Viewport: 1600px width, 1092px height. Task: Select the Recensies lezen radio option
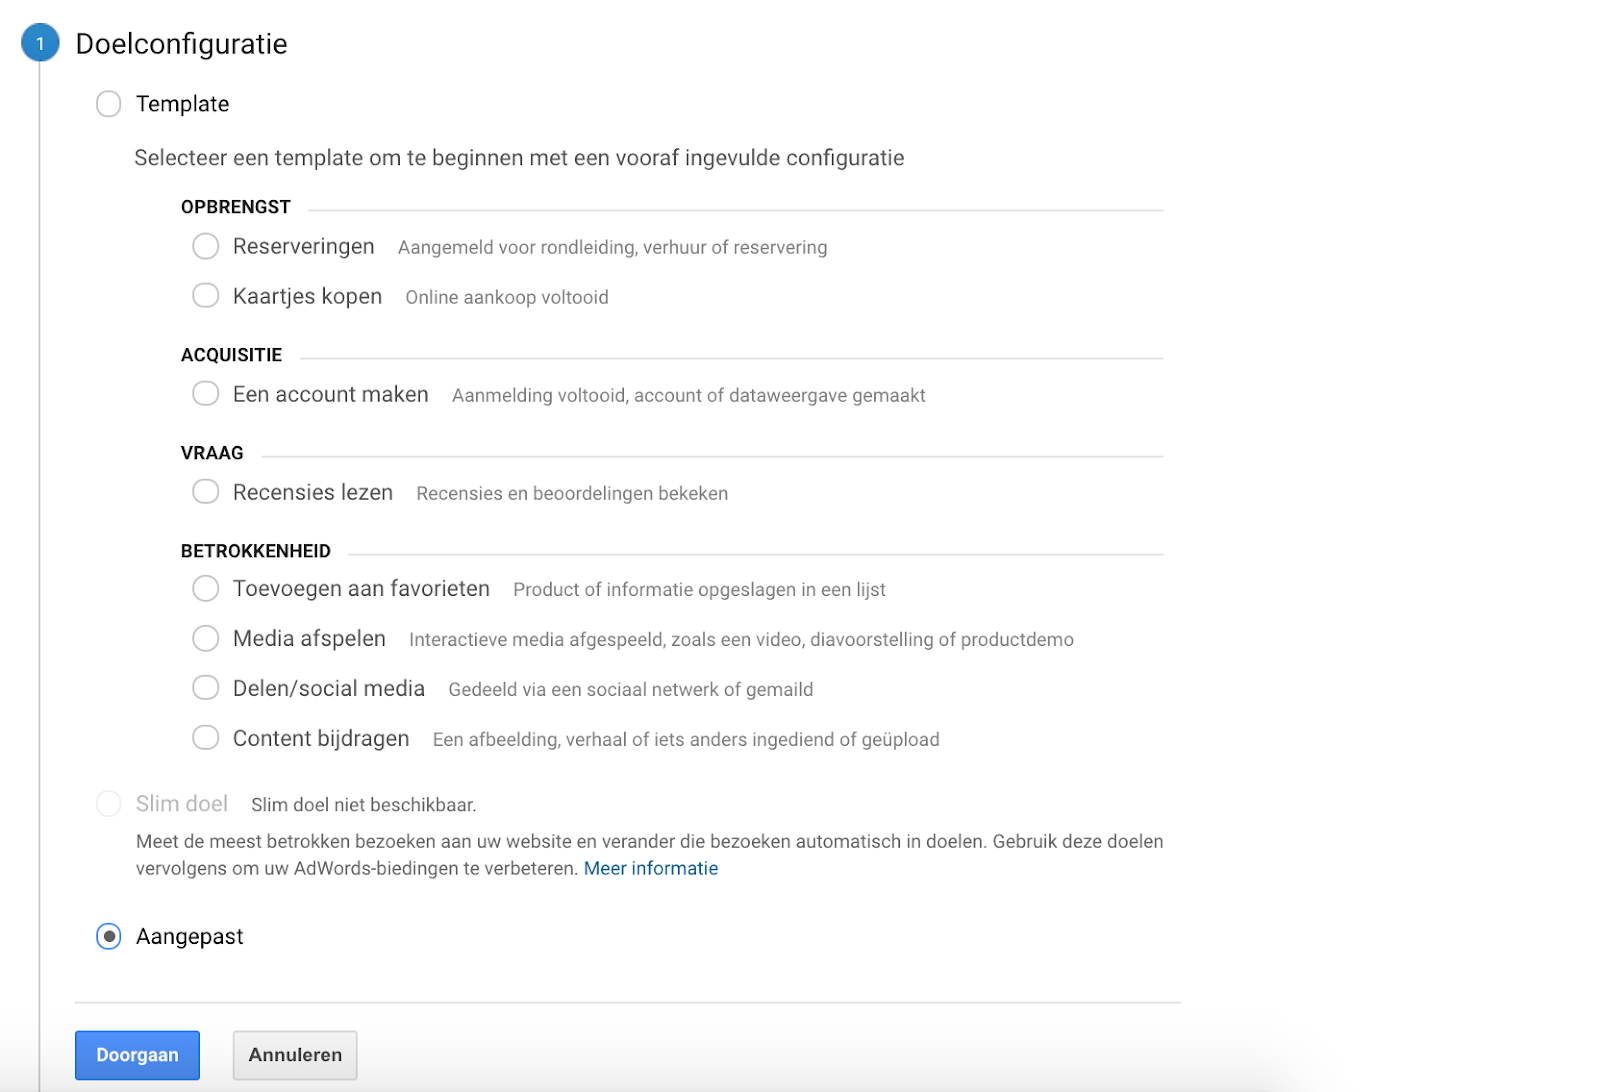pyautogui.click(x=206, y=492)
